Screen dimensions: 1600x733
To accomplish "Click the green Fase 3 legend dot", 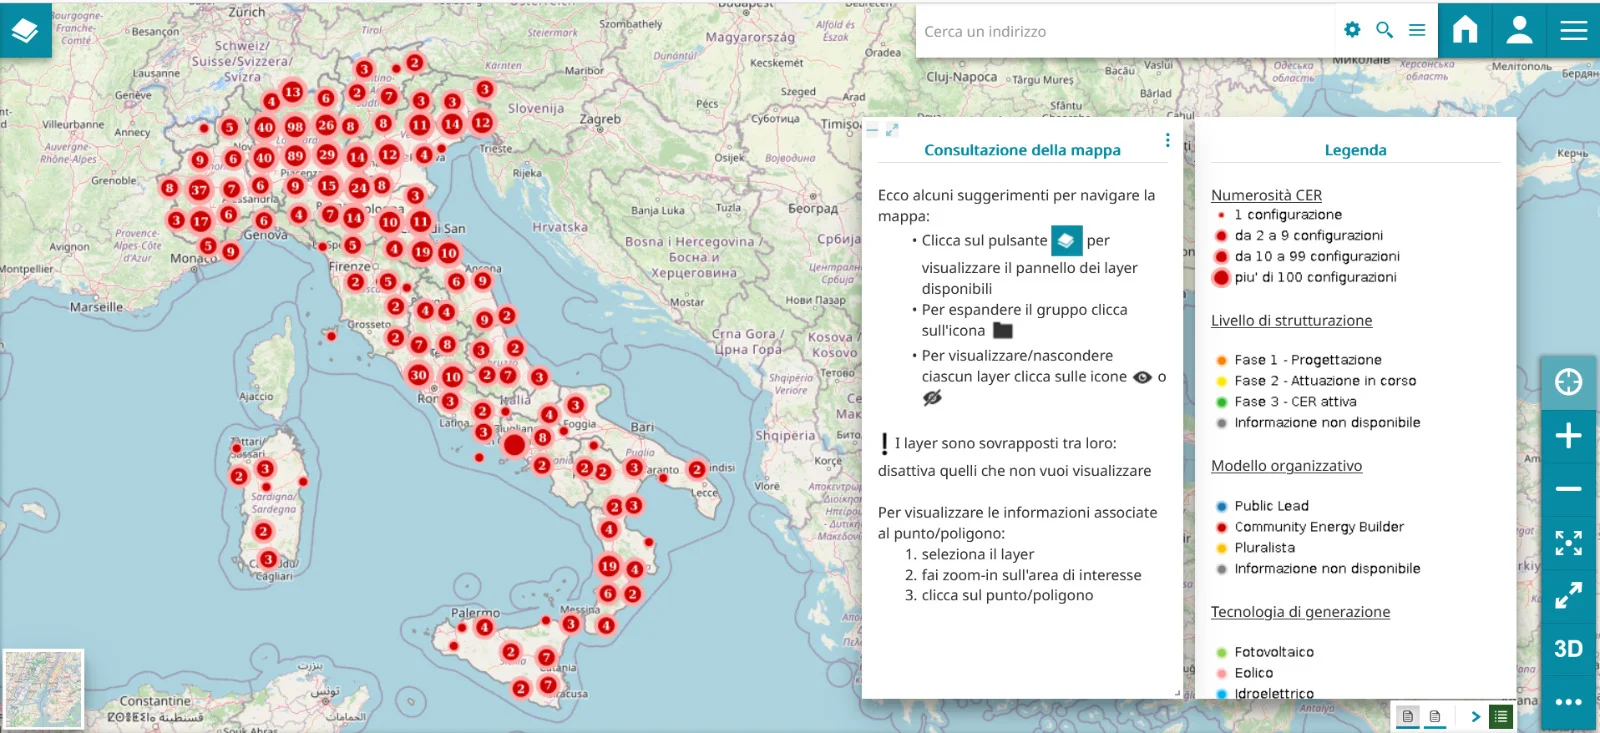I will pos(1221,402).
